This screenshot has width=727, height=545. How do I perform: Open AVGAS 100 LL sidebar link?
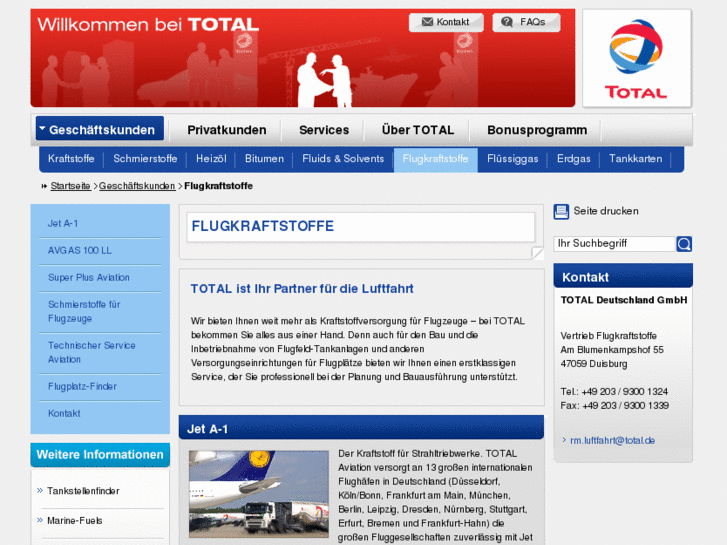click(80, 250)
